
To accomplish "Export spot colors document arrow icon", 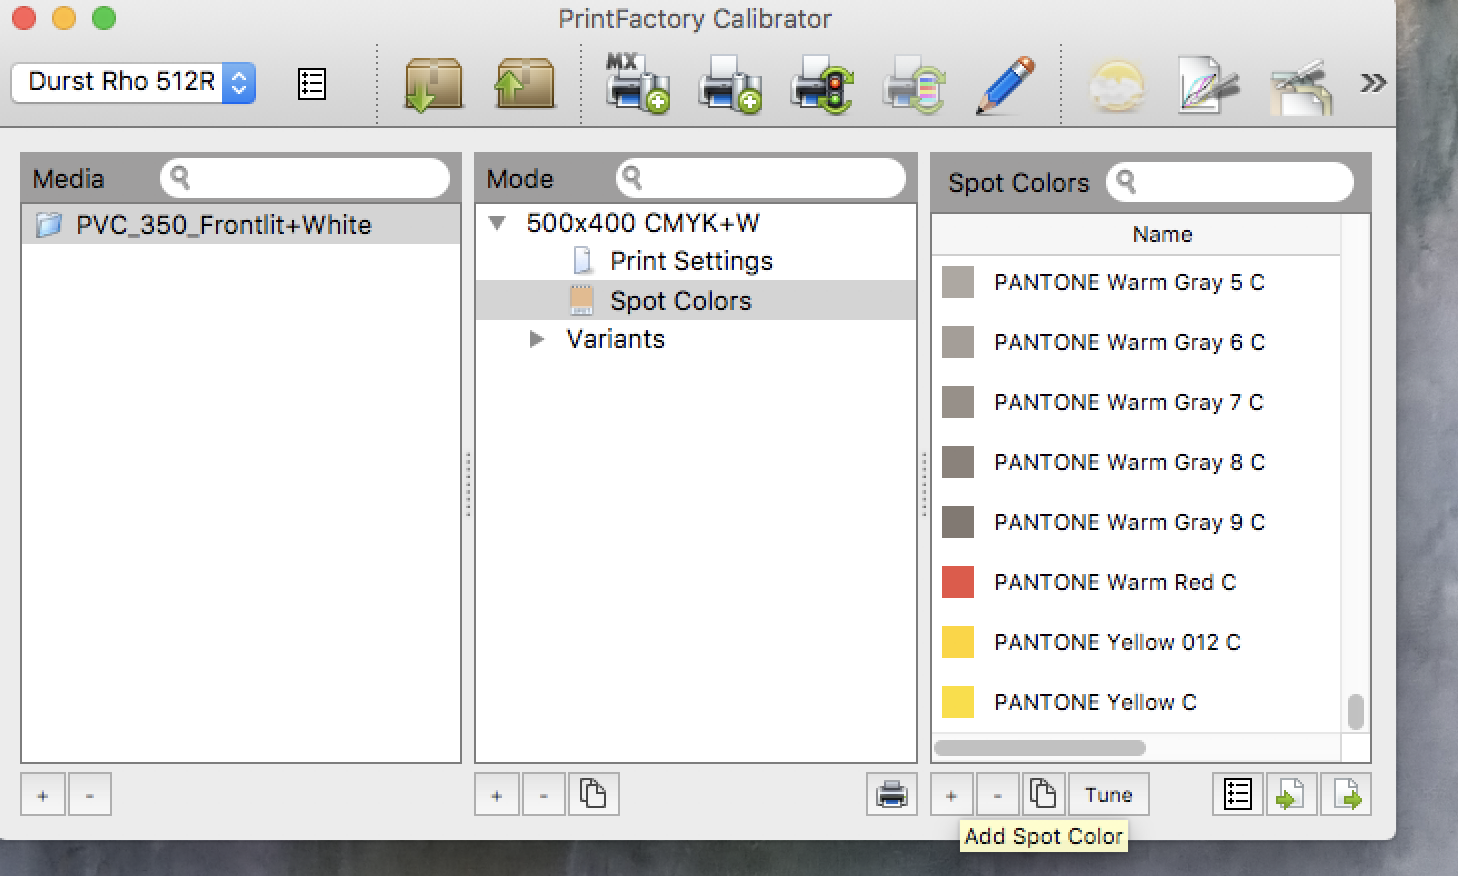I will 1346,795.
